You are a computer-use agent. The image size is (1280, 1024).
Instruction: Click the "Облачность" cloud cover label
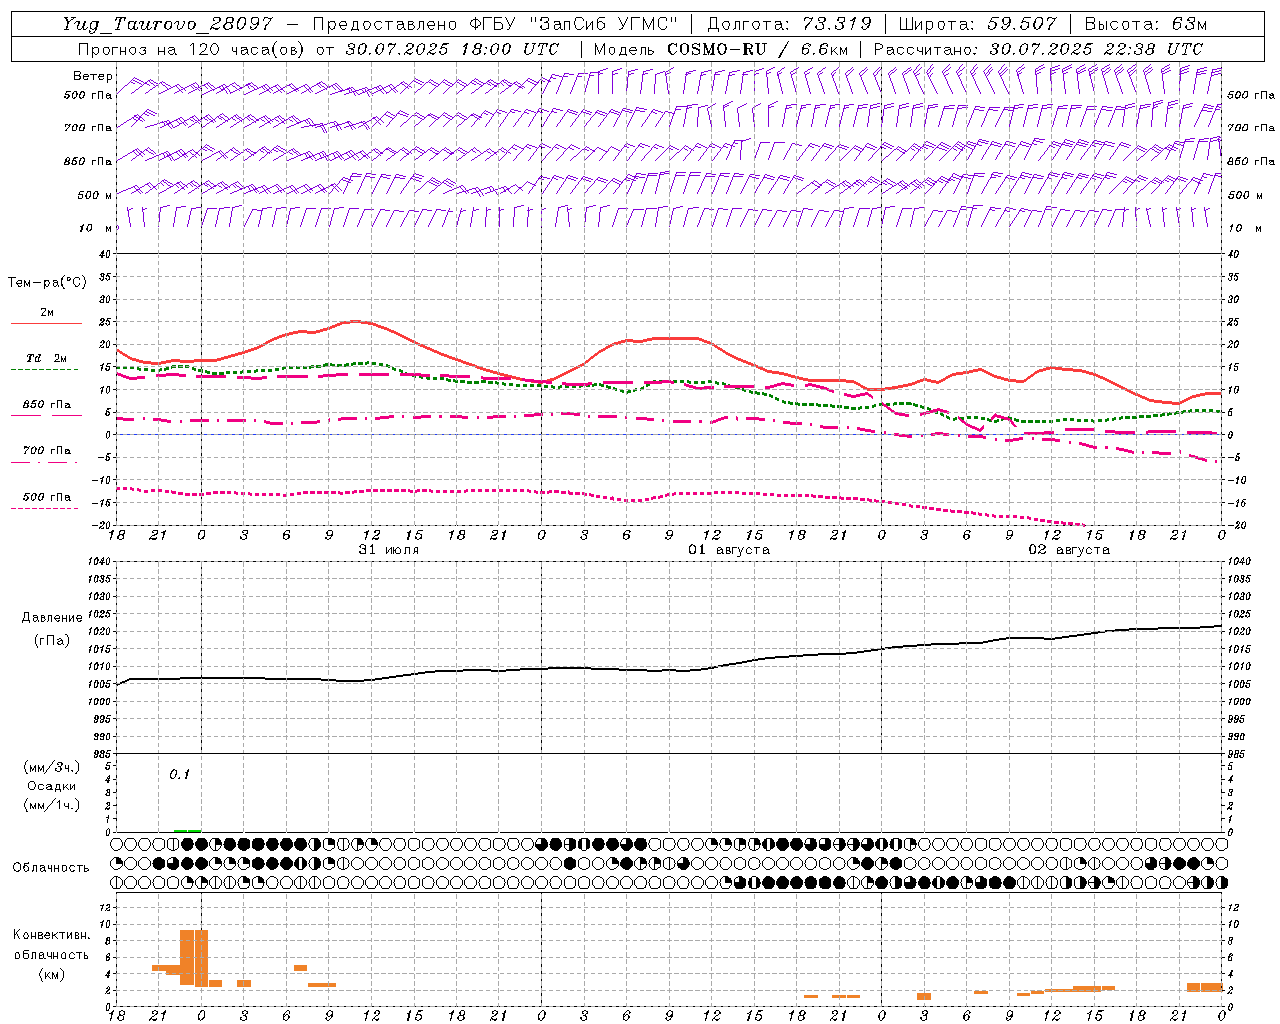point(51,867)
